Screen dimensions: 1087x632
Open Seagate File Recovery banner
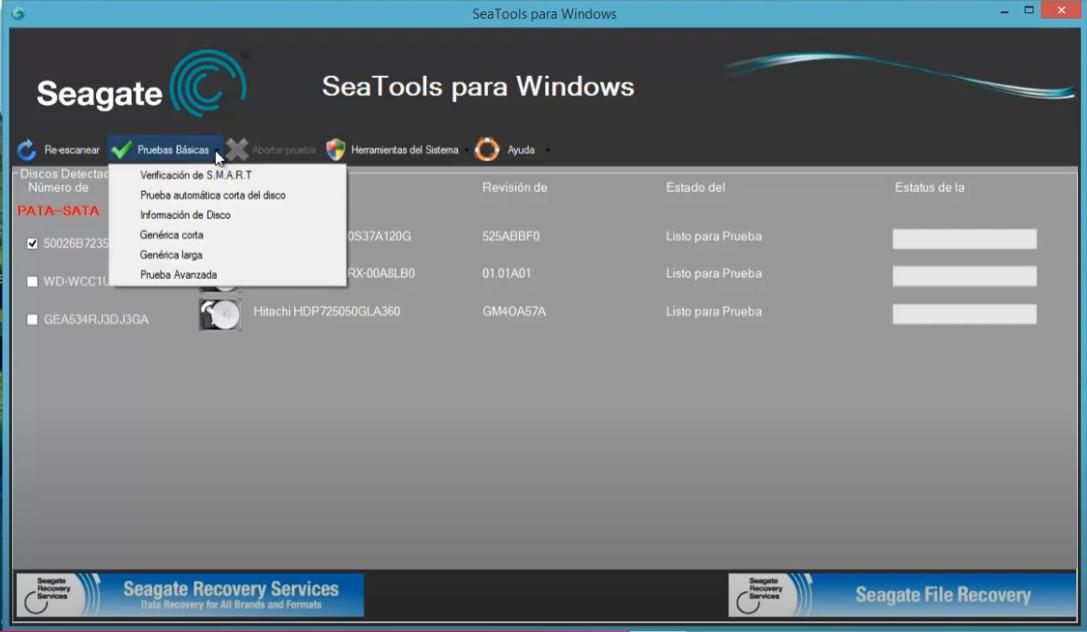(x=902, y=595)
